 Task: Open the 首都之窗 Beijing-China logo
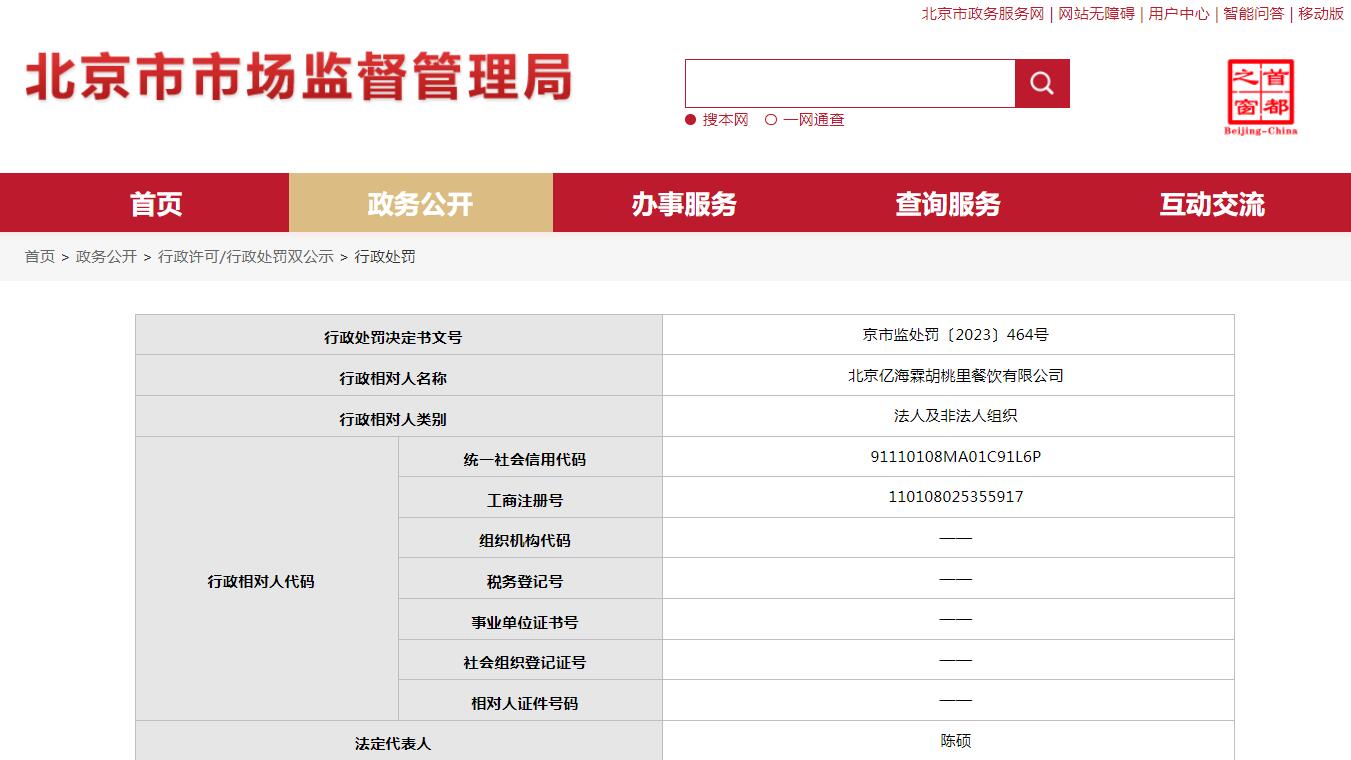(x=1260, y=97)
